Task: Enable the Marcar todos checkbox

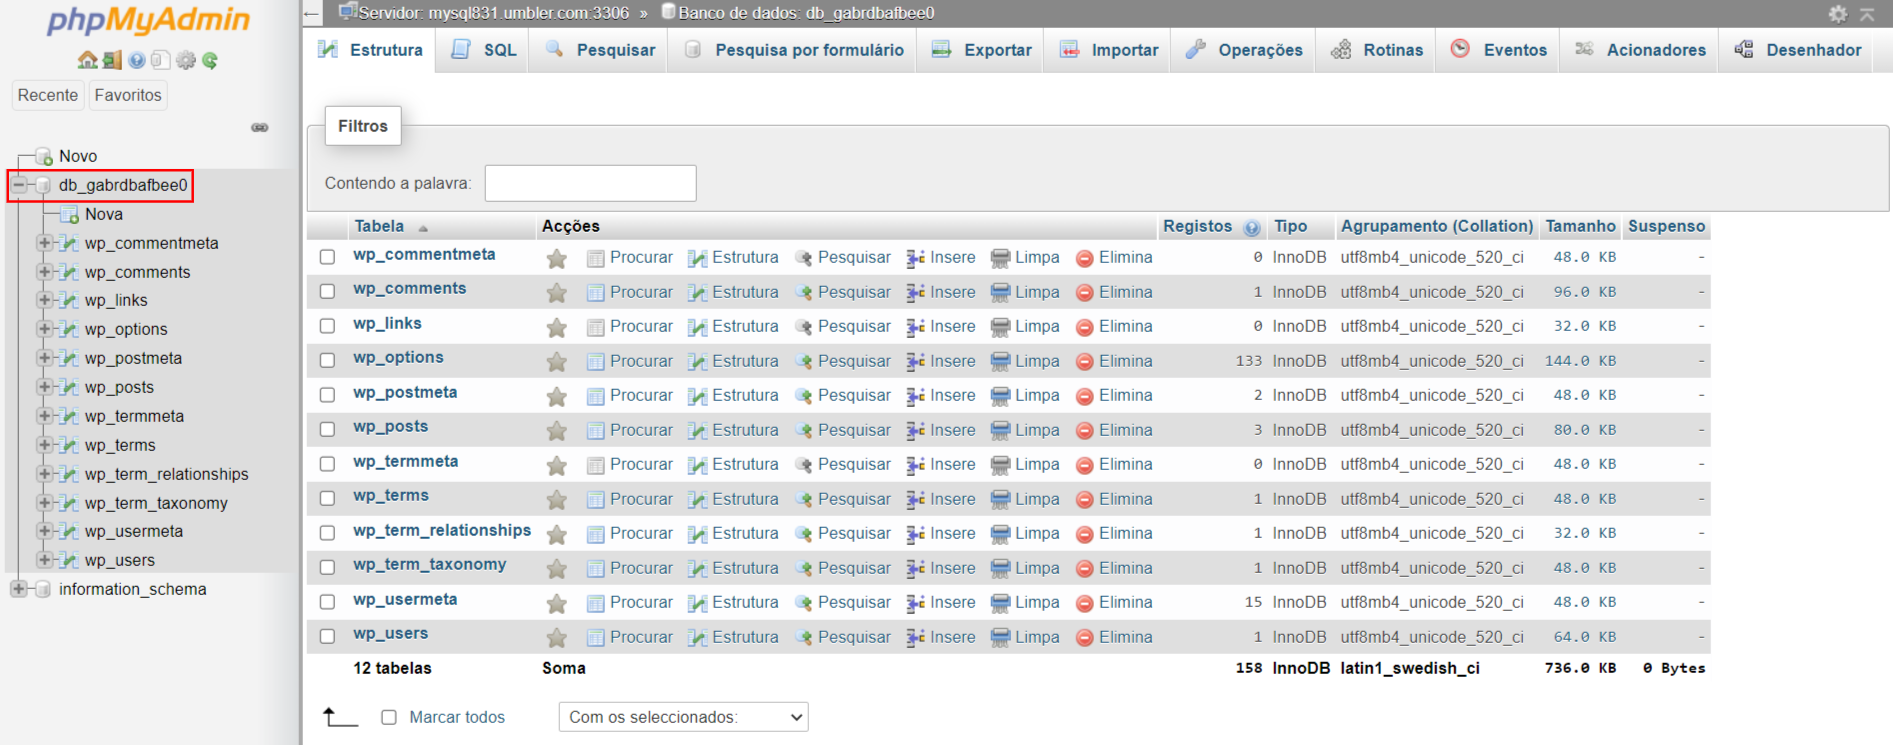Action: (389, 717)
